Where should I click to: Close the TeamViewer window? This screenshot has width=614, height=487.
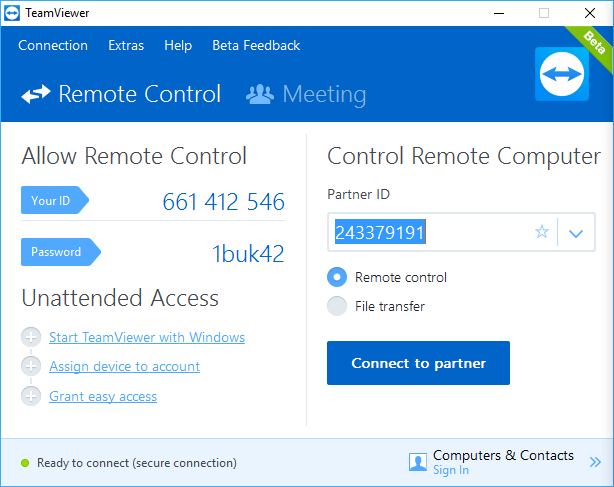click(590, 13)
